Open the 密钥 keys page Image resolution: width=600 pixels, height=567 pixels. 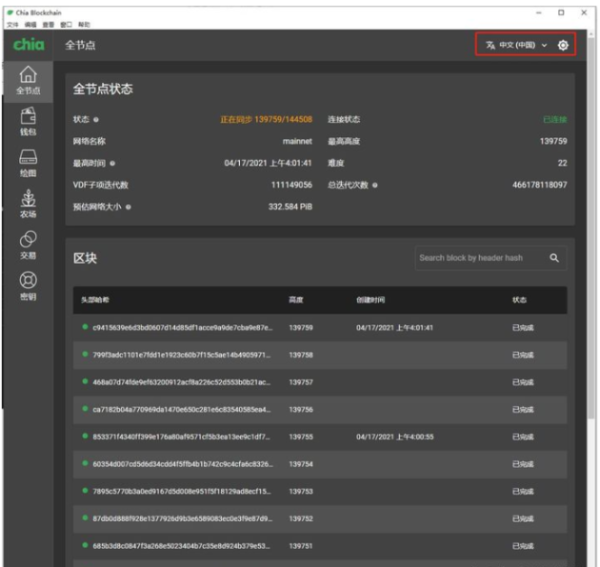click(28, 286)
